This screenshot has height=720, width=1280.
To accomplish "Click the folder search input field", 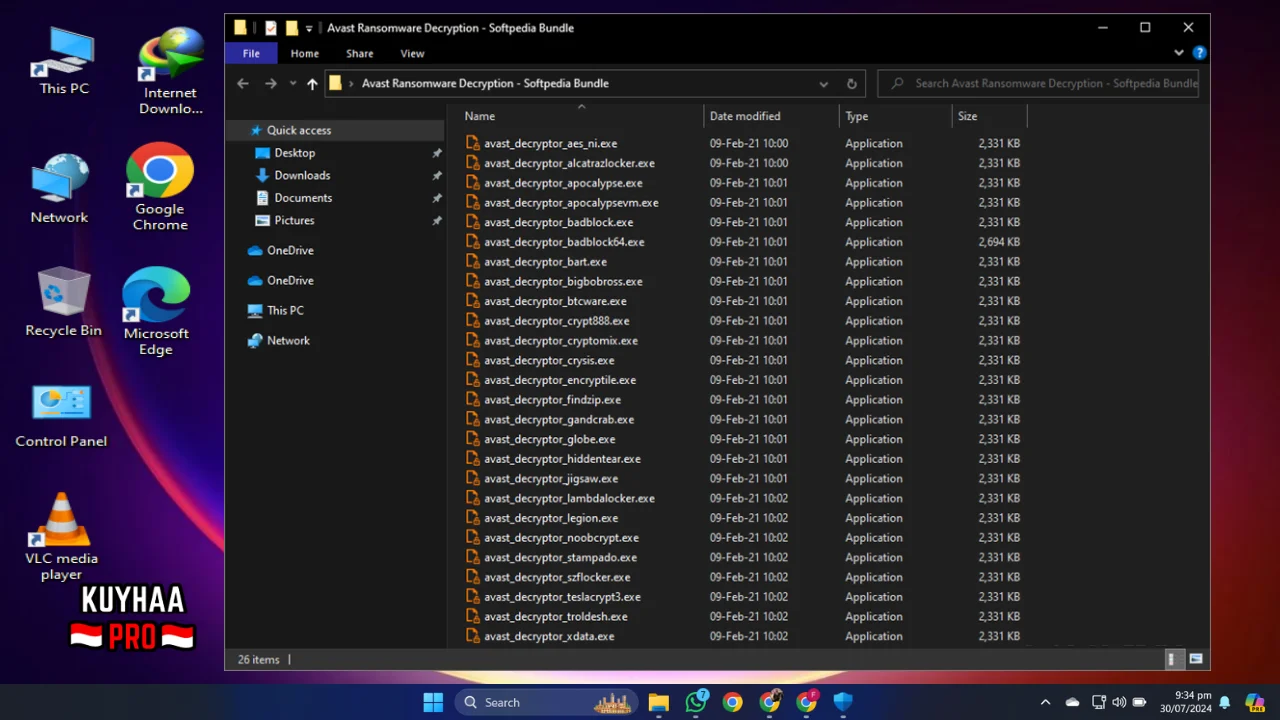I will click(x=1038, y=84).
